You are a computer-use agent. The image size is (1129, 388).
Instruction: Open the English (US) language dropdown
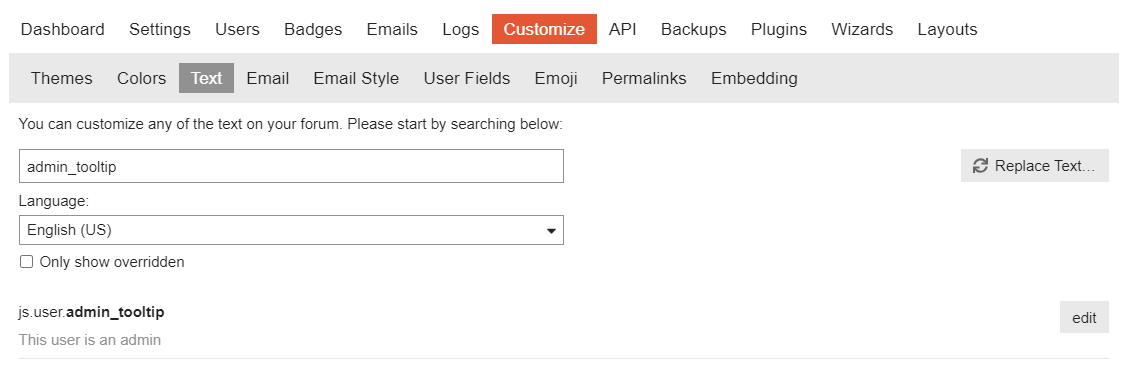pyautogui.click(x=291, y=230)
